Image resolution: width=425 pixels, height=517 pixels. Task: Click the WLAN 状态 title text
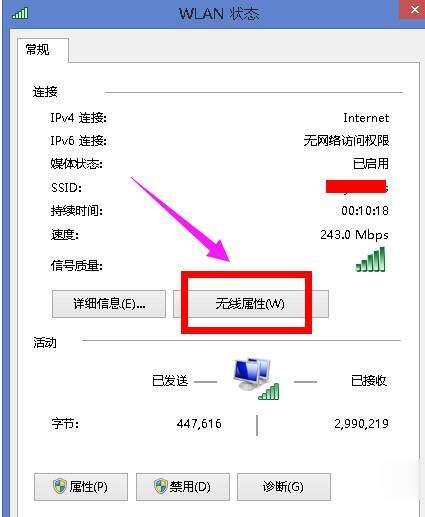coord(219,14)
